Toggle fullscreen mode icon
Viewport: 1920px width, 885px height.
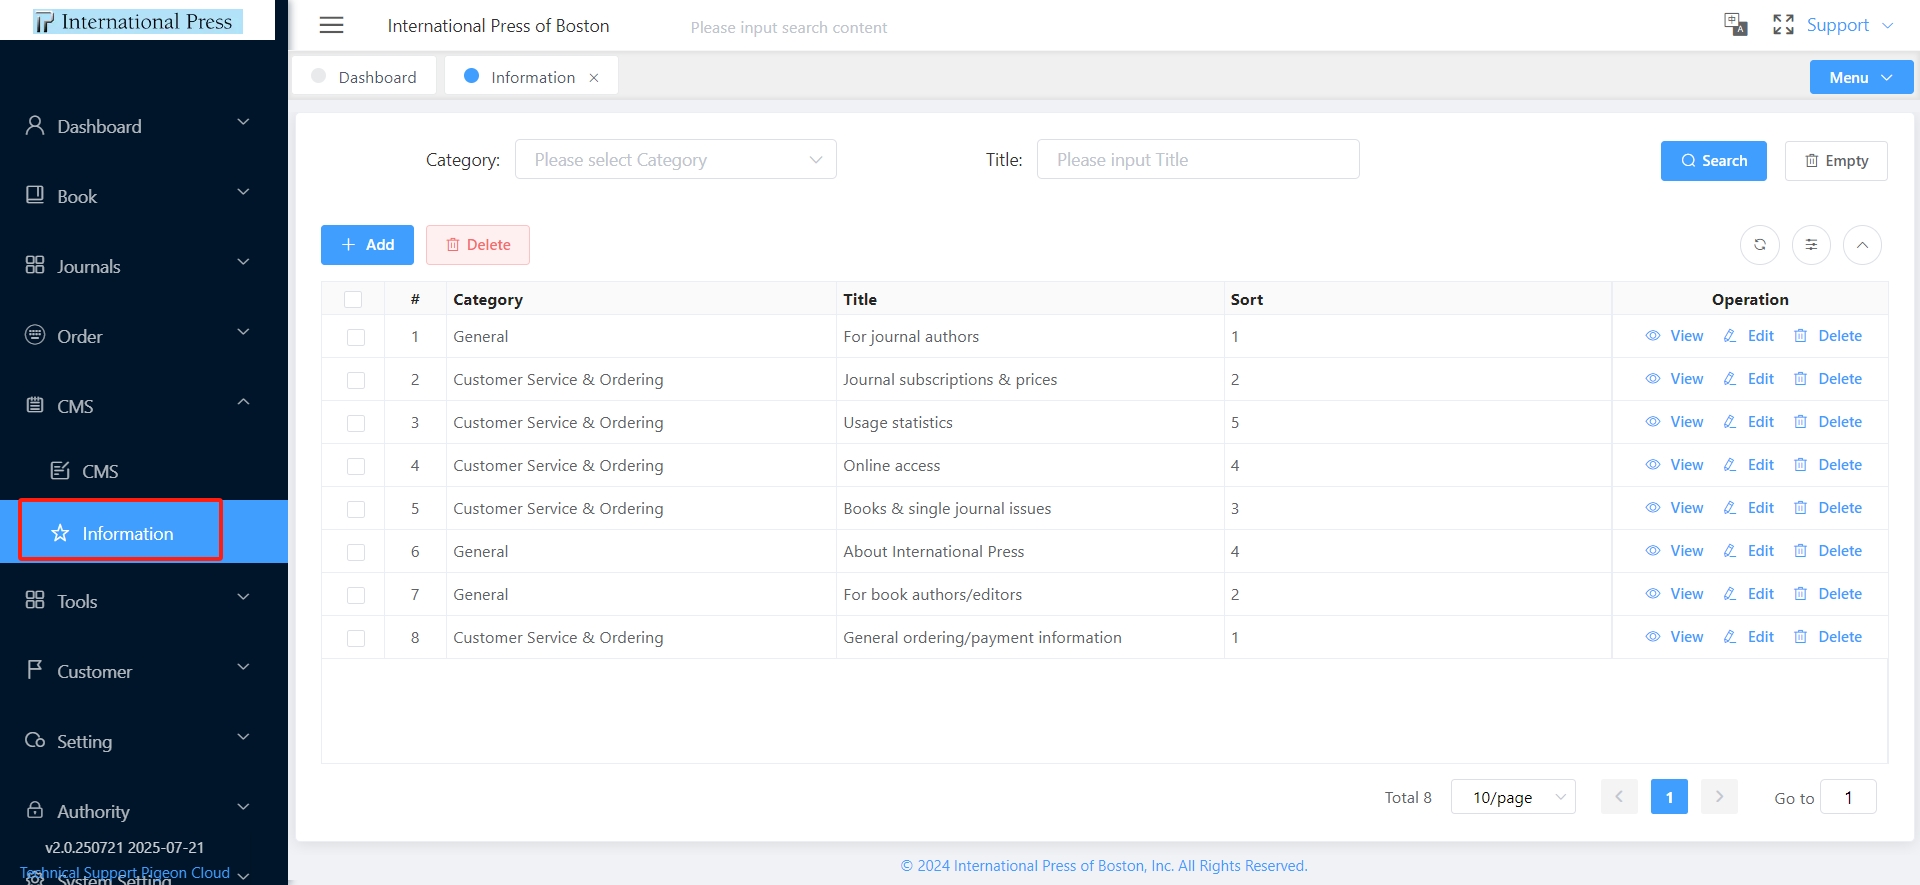(x=1783, y=24)
